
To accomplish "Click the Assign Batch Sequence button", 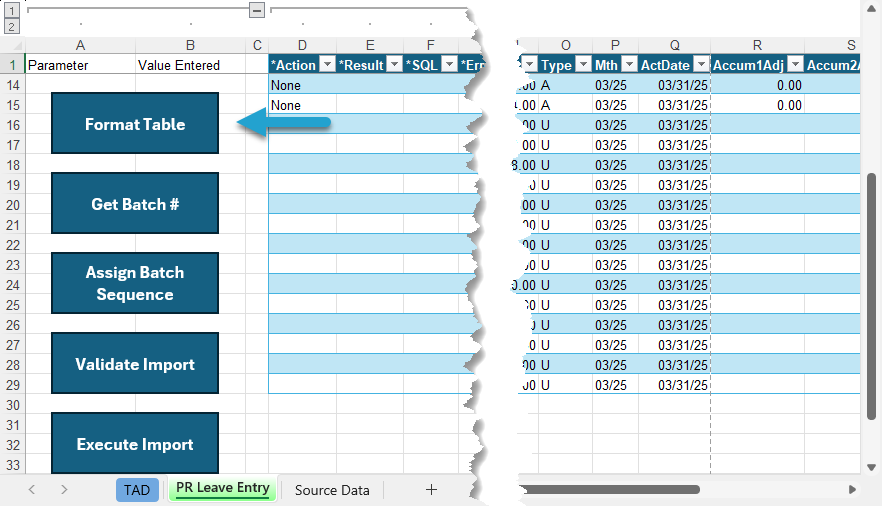I will point(135,283).
